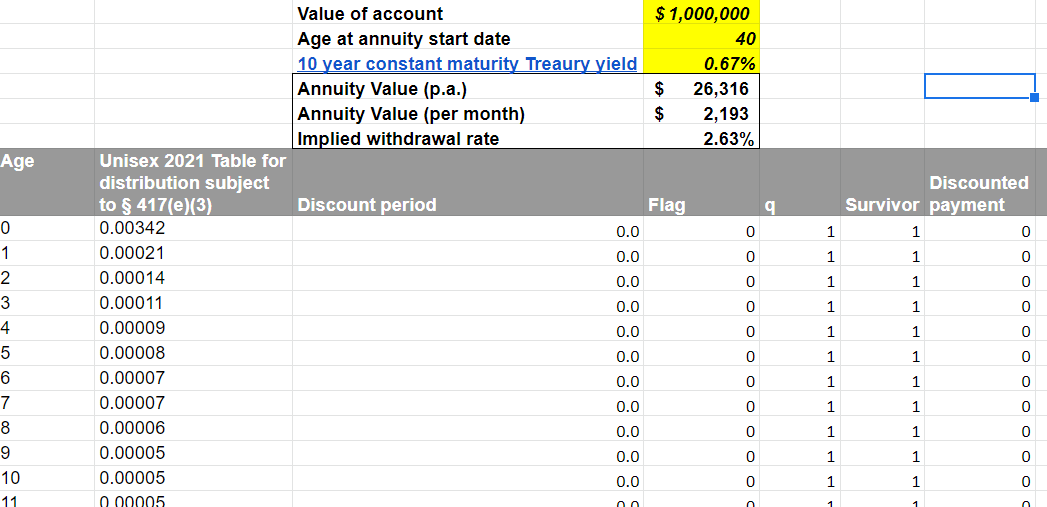This screenshot has width=1047, height=507.
Task: Click the Survivor value in age 2 row
Action: tap(882, 279)
